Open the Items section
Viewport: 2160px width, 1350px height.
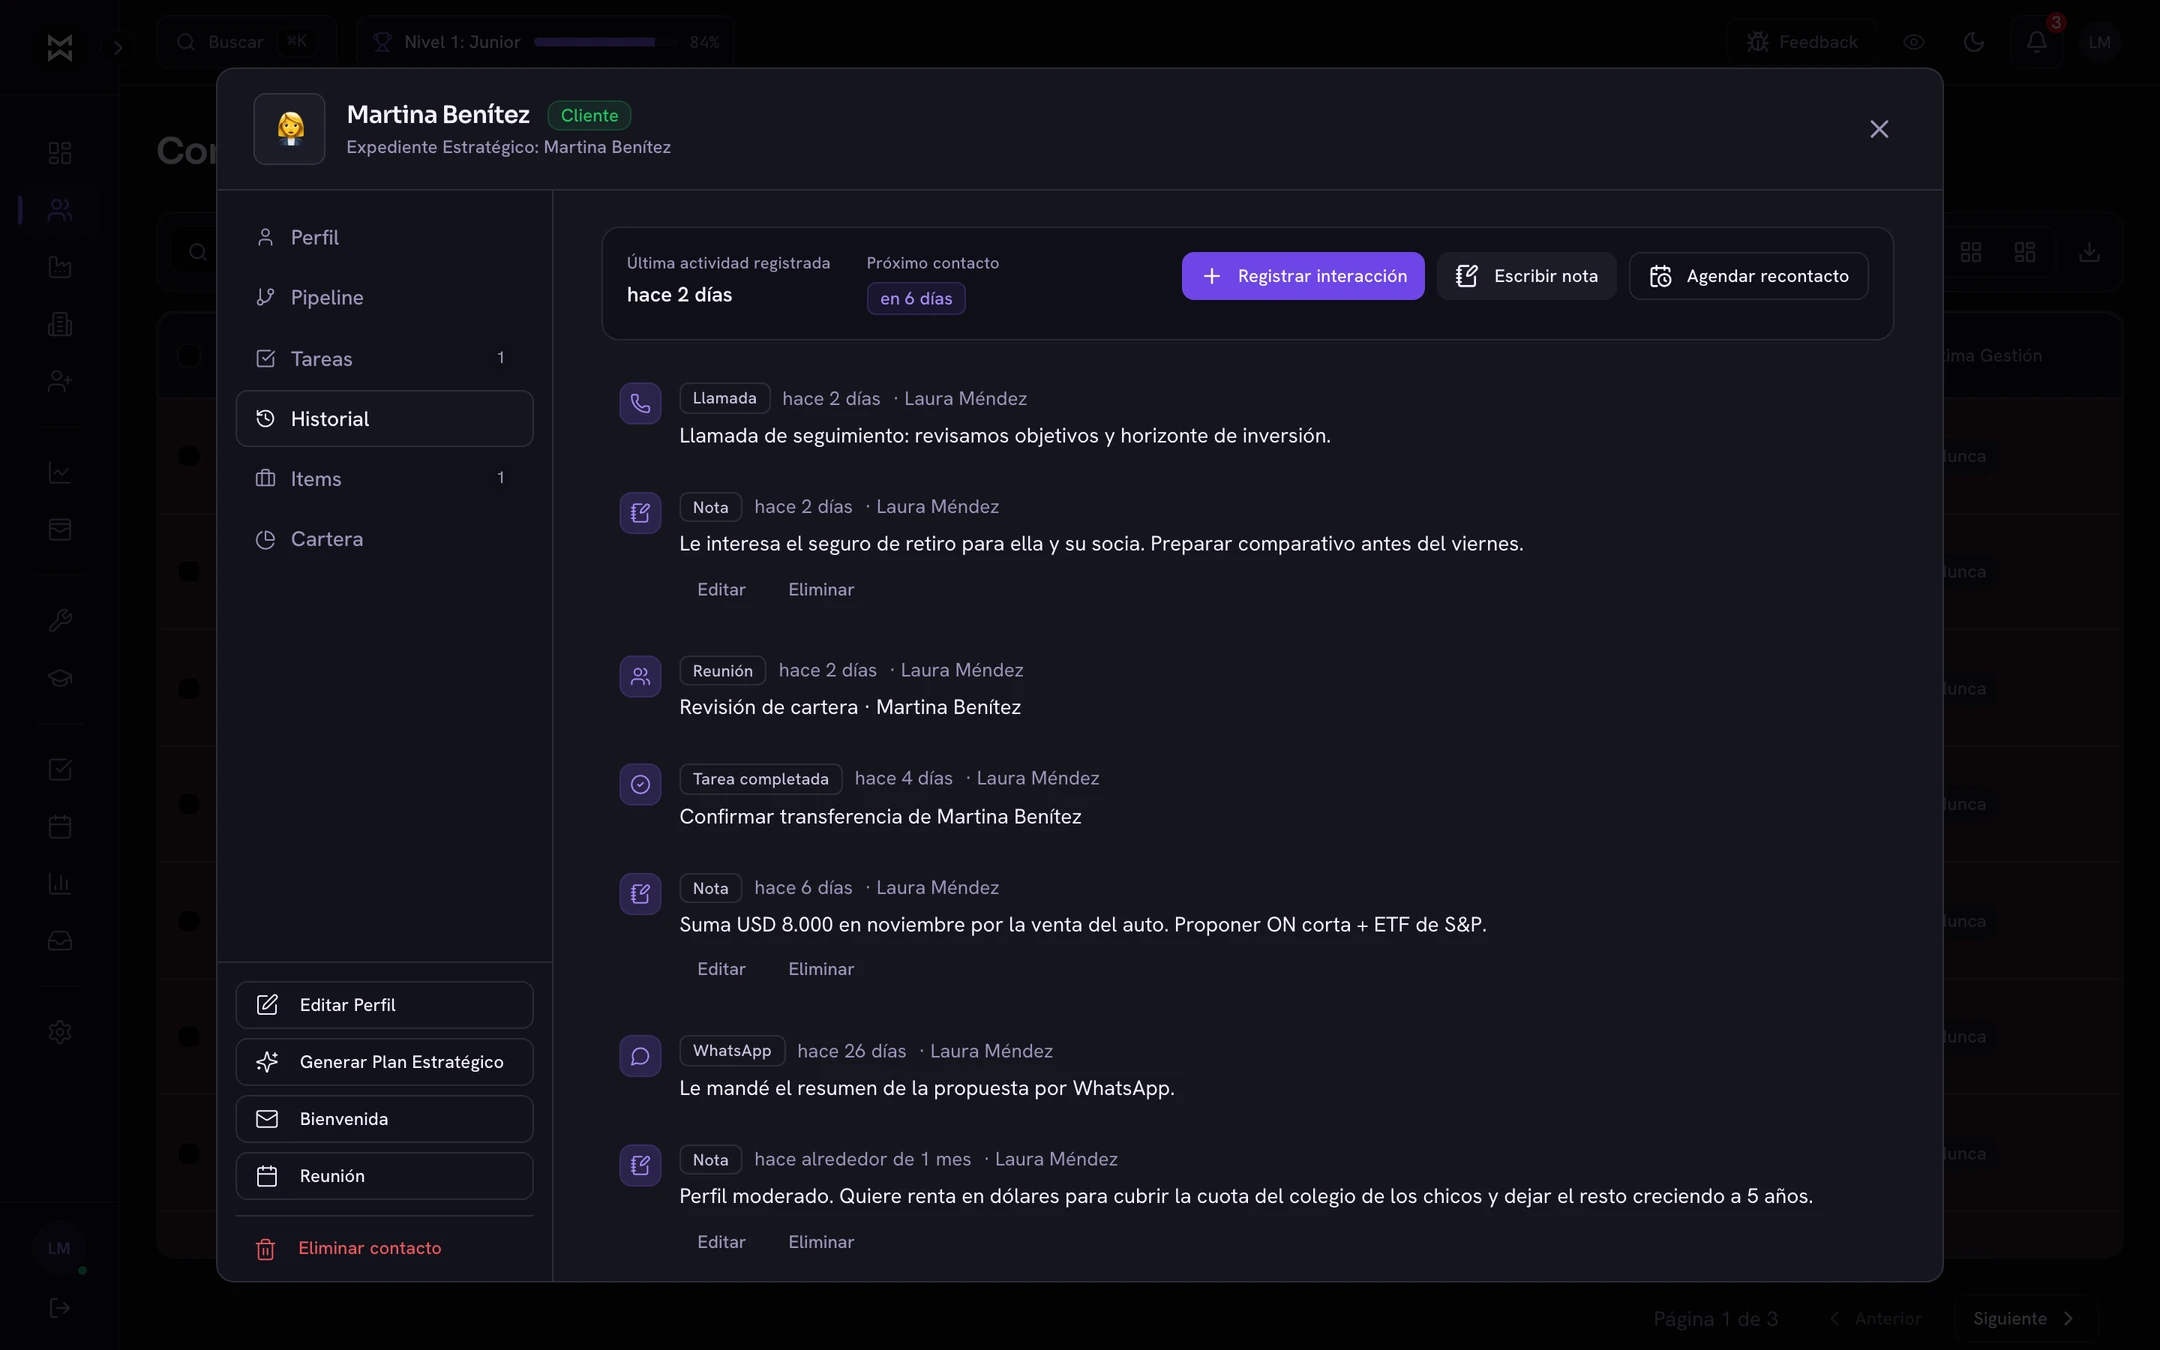[384, 478]
